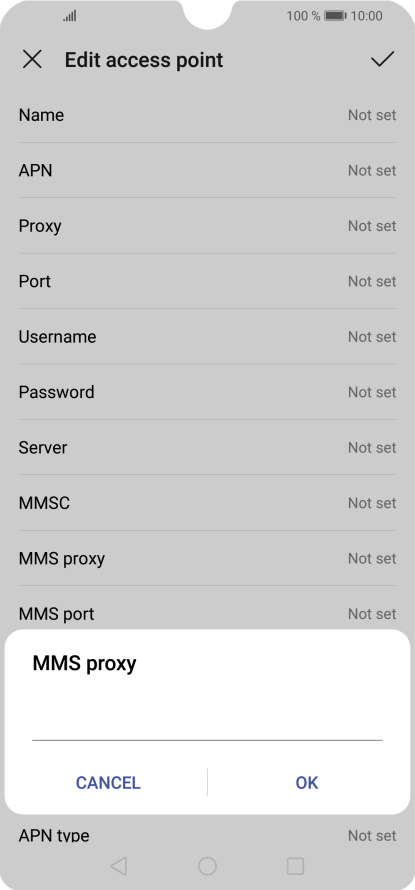The image size is (415, 890).
Task: Tap the signal strength icon
Action: click(x=70, y=16)
